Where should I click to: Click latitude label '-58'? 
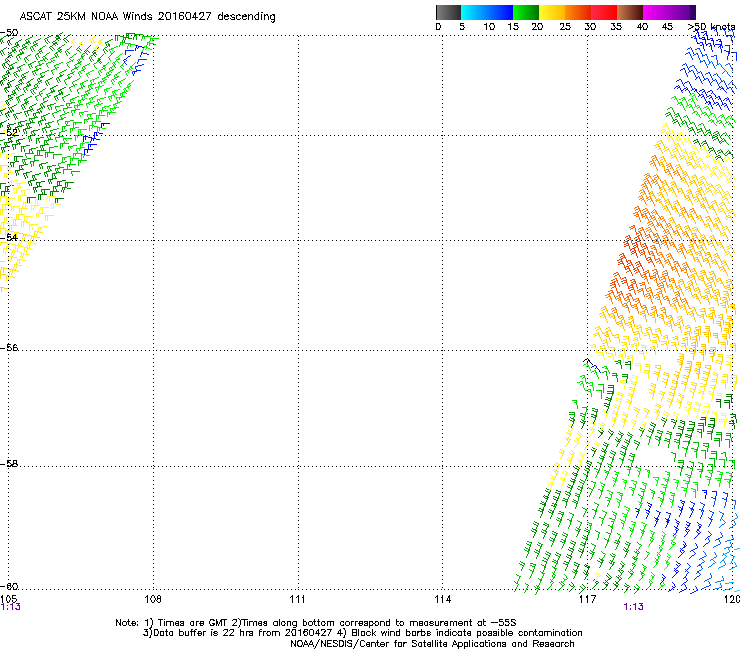pyautogui.click(x=9, y=464)
